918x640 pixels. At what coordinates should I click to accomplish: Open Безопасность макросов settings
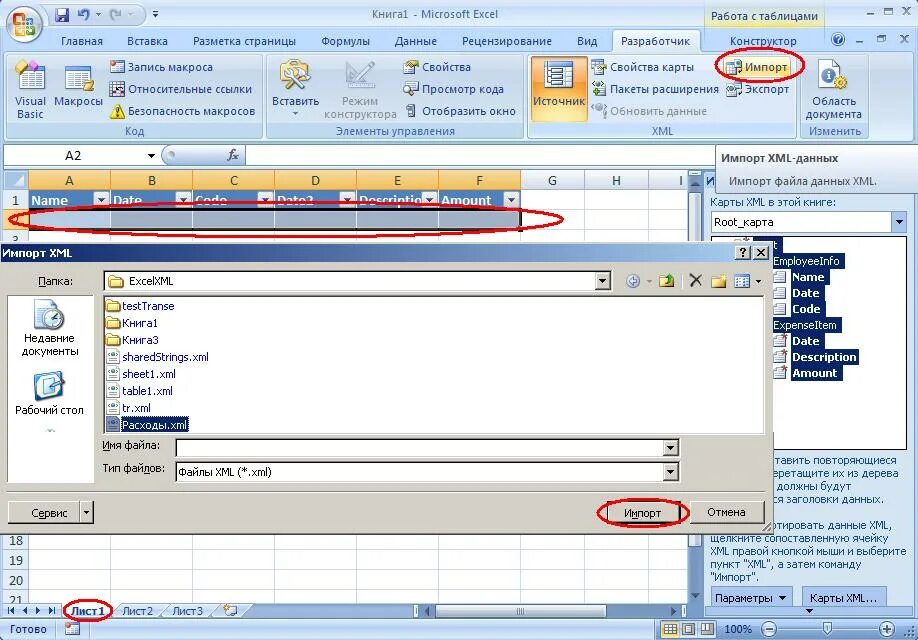[183, 111]
